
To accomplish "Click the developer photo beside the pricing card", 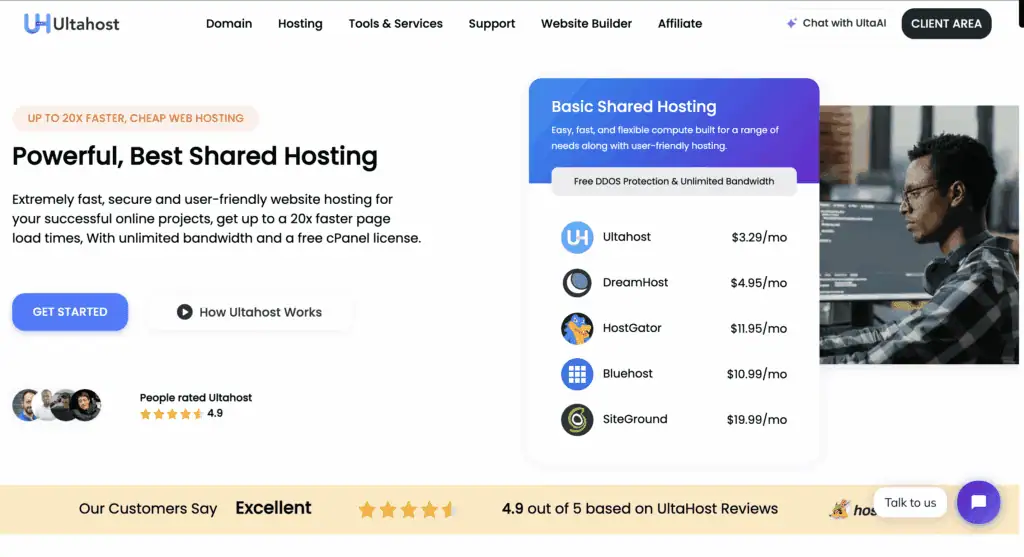I will 919,234.
